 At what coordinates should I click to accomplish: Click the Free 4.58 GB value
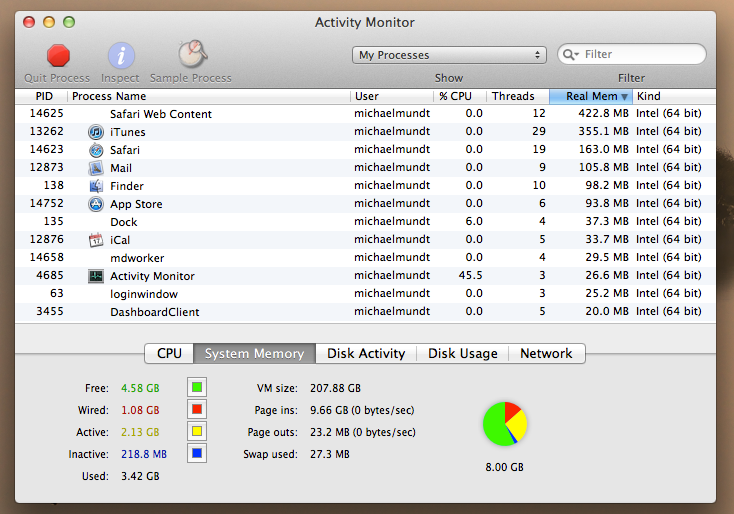click(140, 389)
